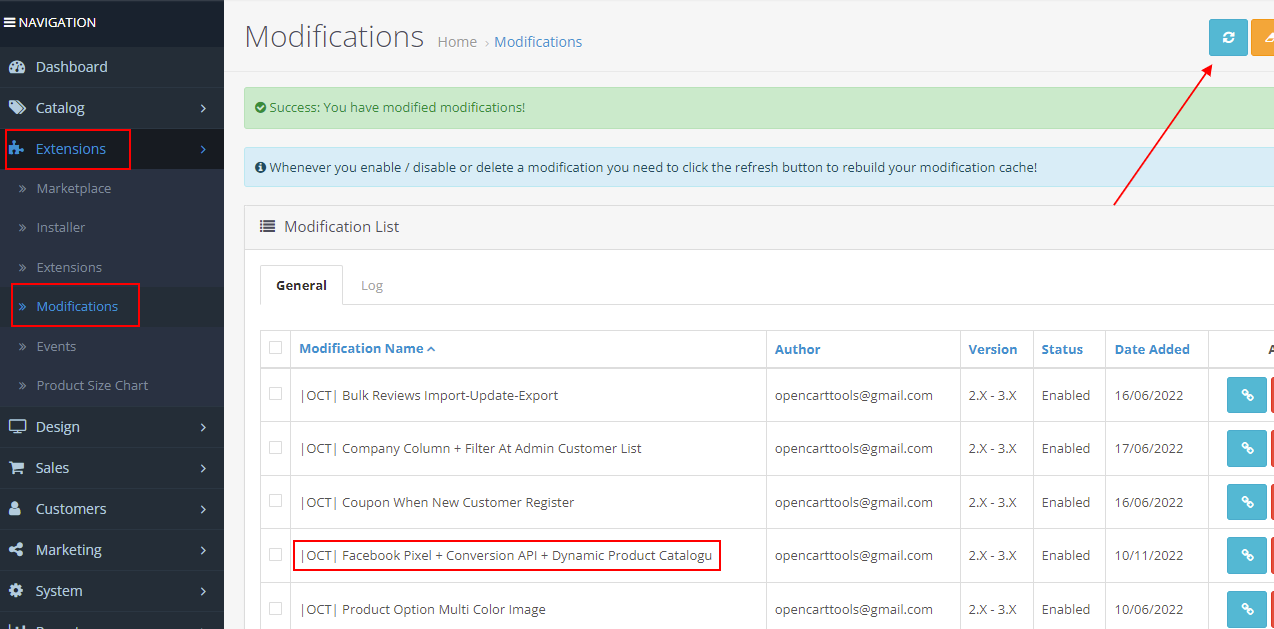
Task: Click the Extensions puzzle piece icon
Action: click(x=16, y=149)
